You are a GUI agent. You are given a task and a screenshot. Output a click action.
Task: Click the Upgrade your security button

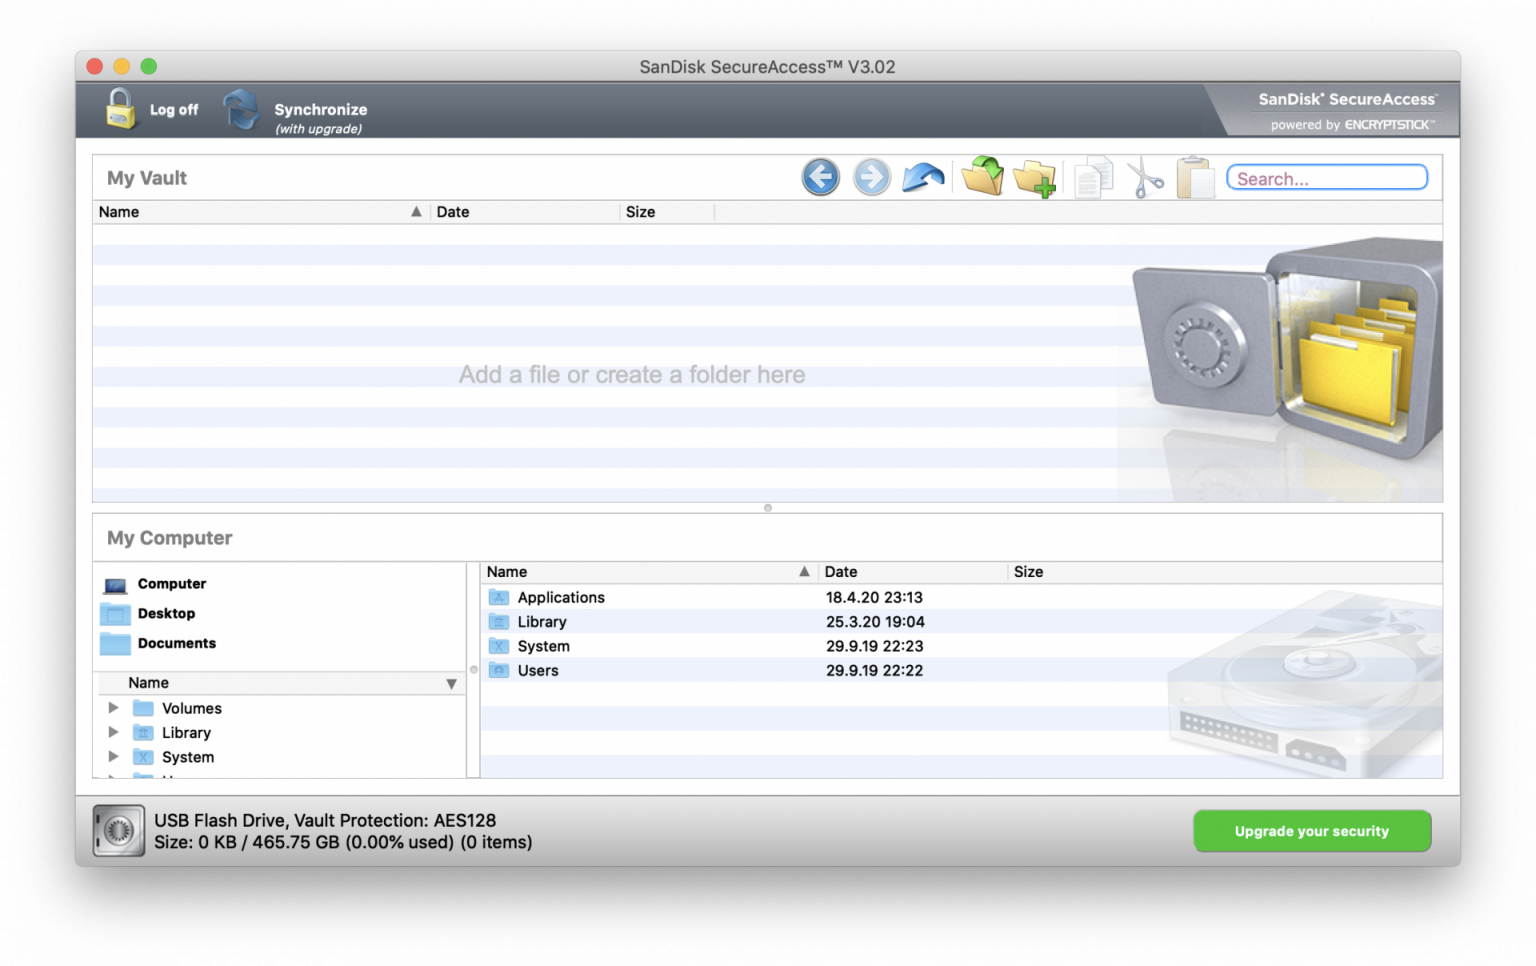[1312, 831]
